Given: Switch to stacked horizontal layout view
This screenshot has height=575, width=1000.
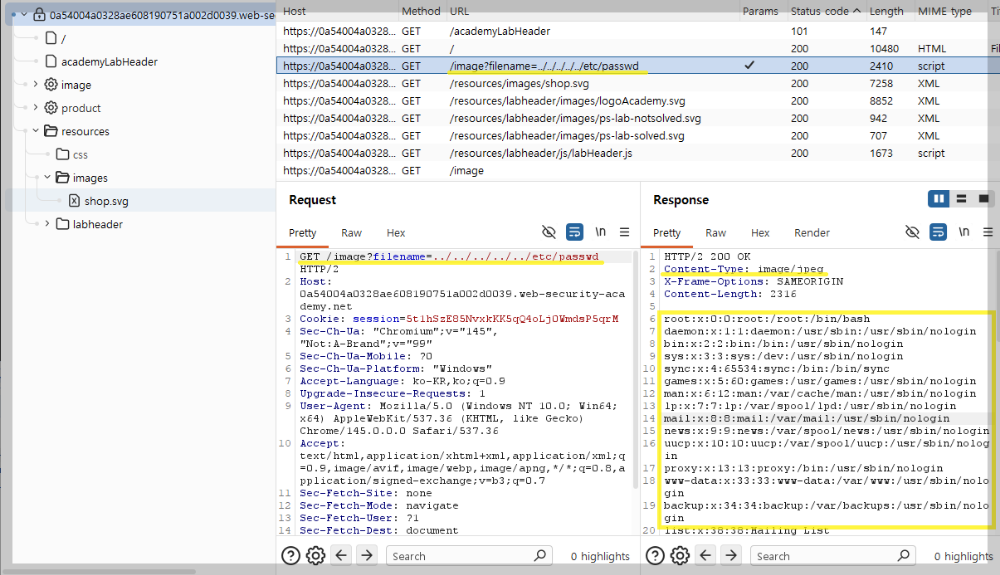Looking at the screenshot, I should (961, 199).
